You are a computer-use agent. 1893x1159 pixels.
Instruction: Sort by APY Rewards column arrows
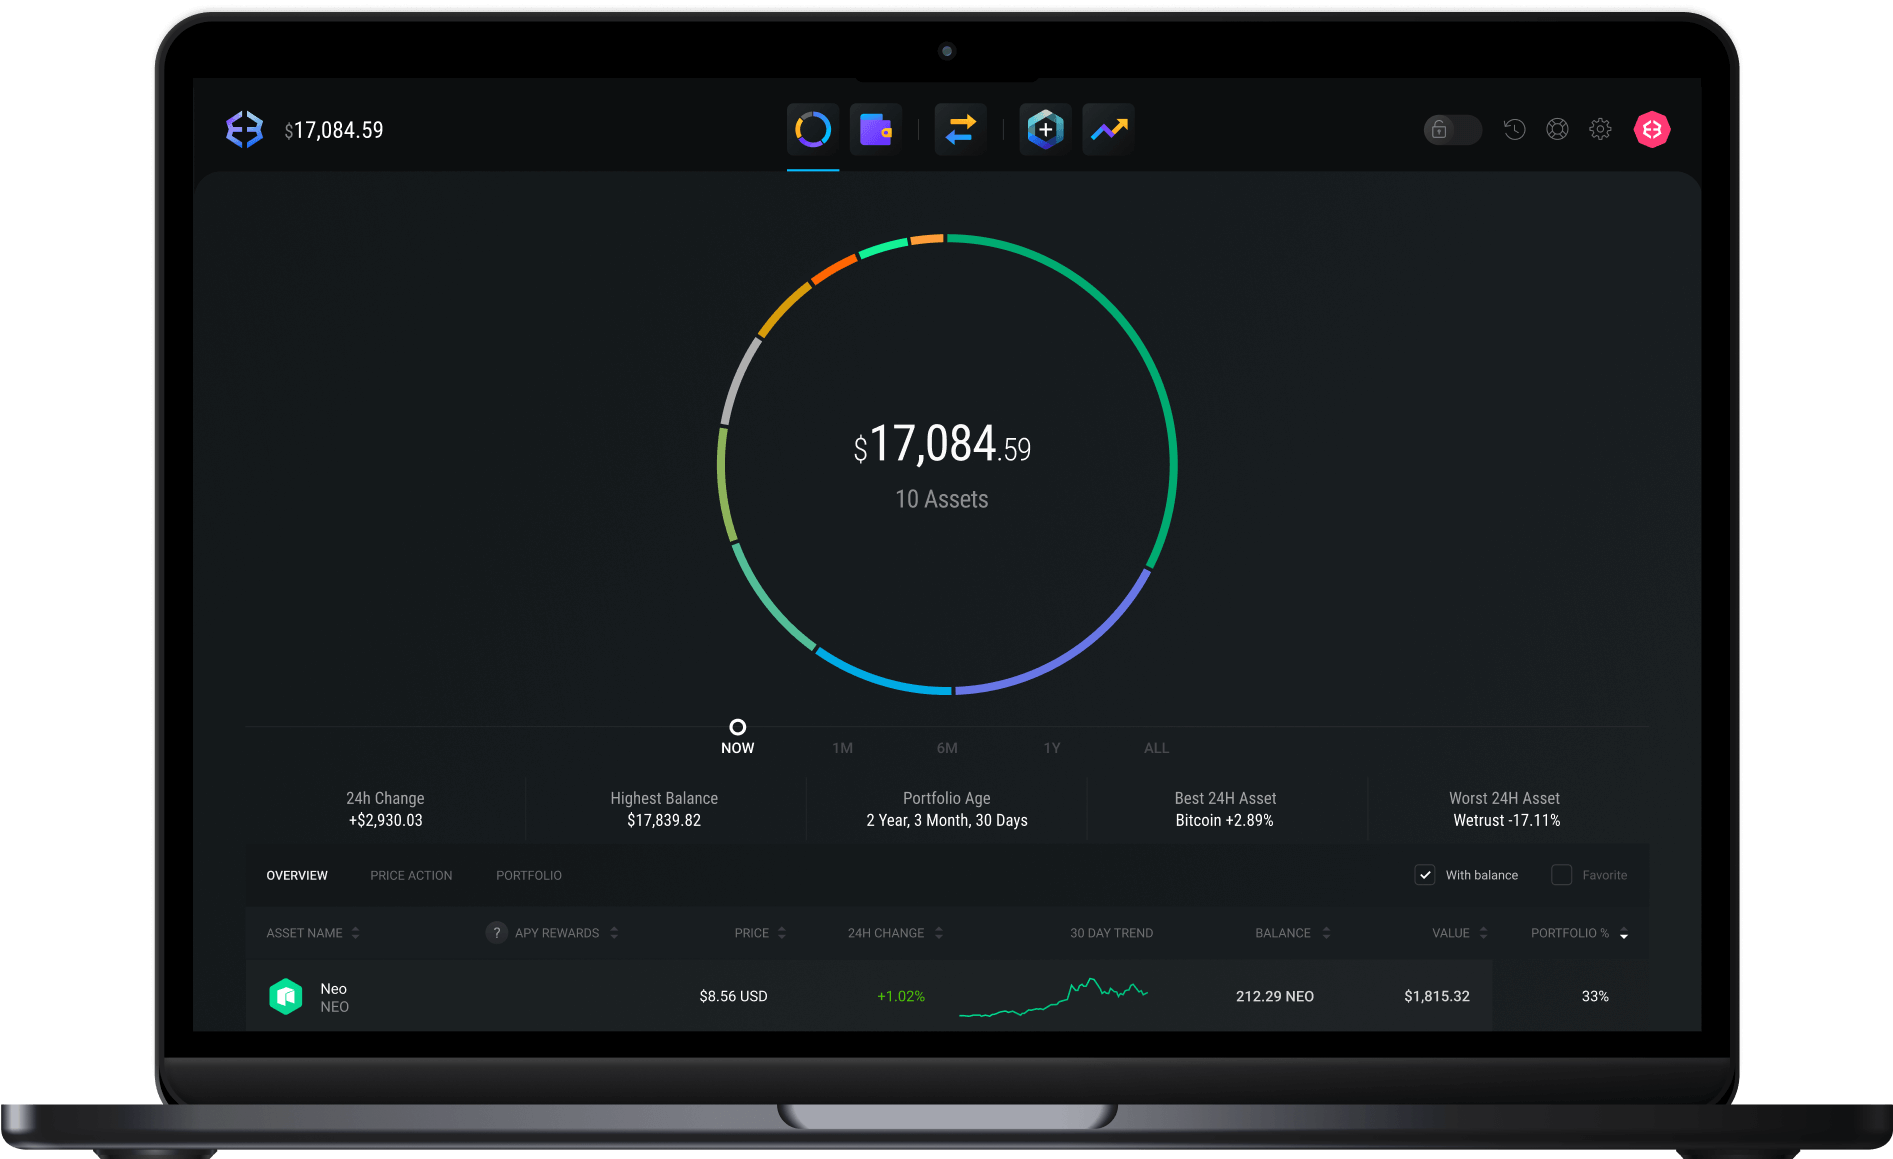tap(614, 933)
